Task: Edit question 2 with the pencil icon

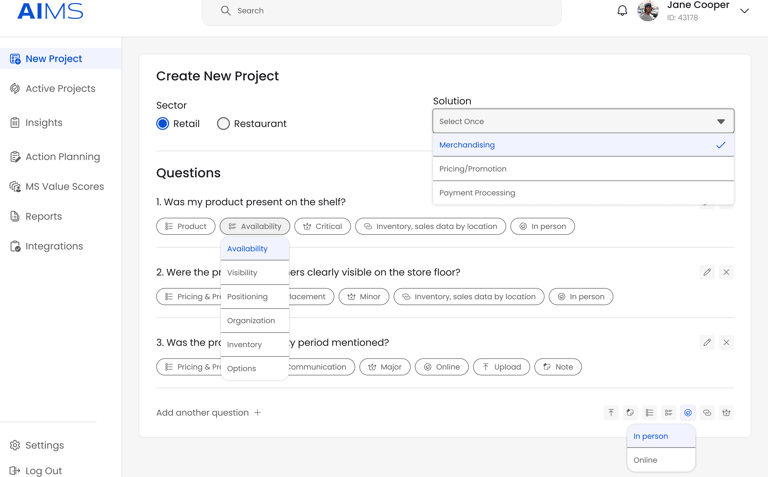Action: [x=707, y=272]
